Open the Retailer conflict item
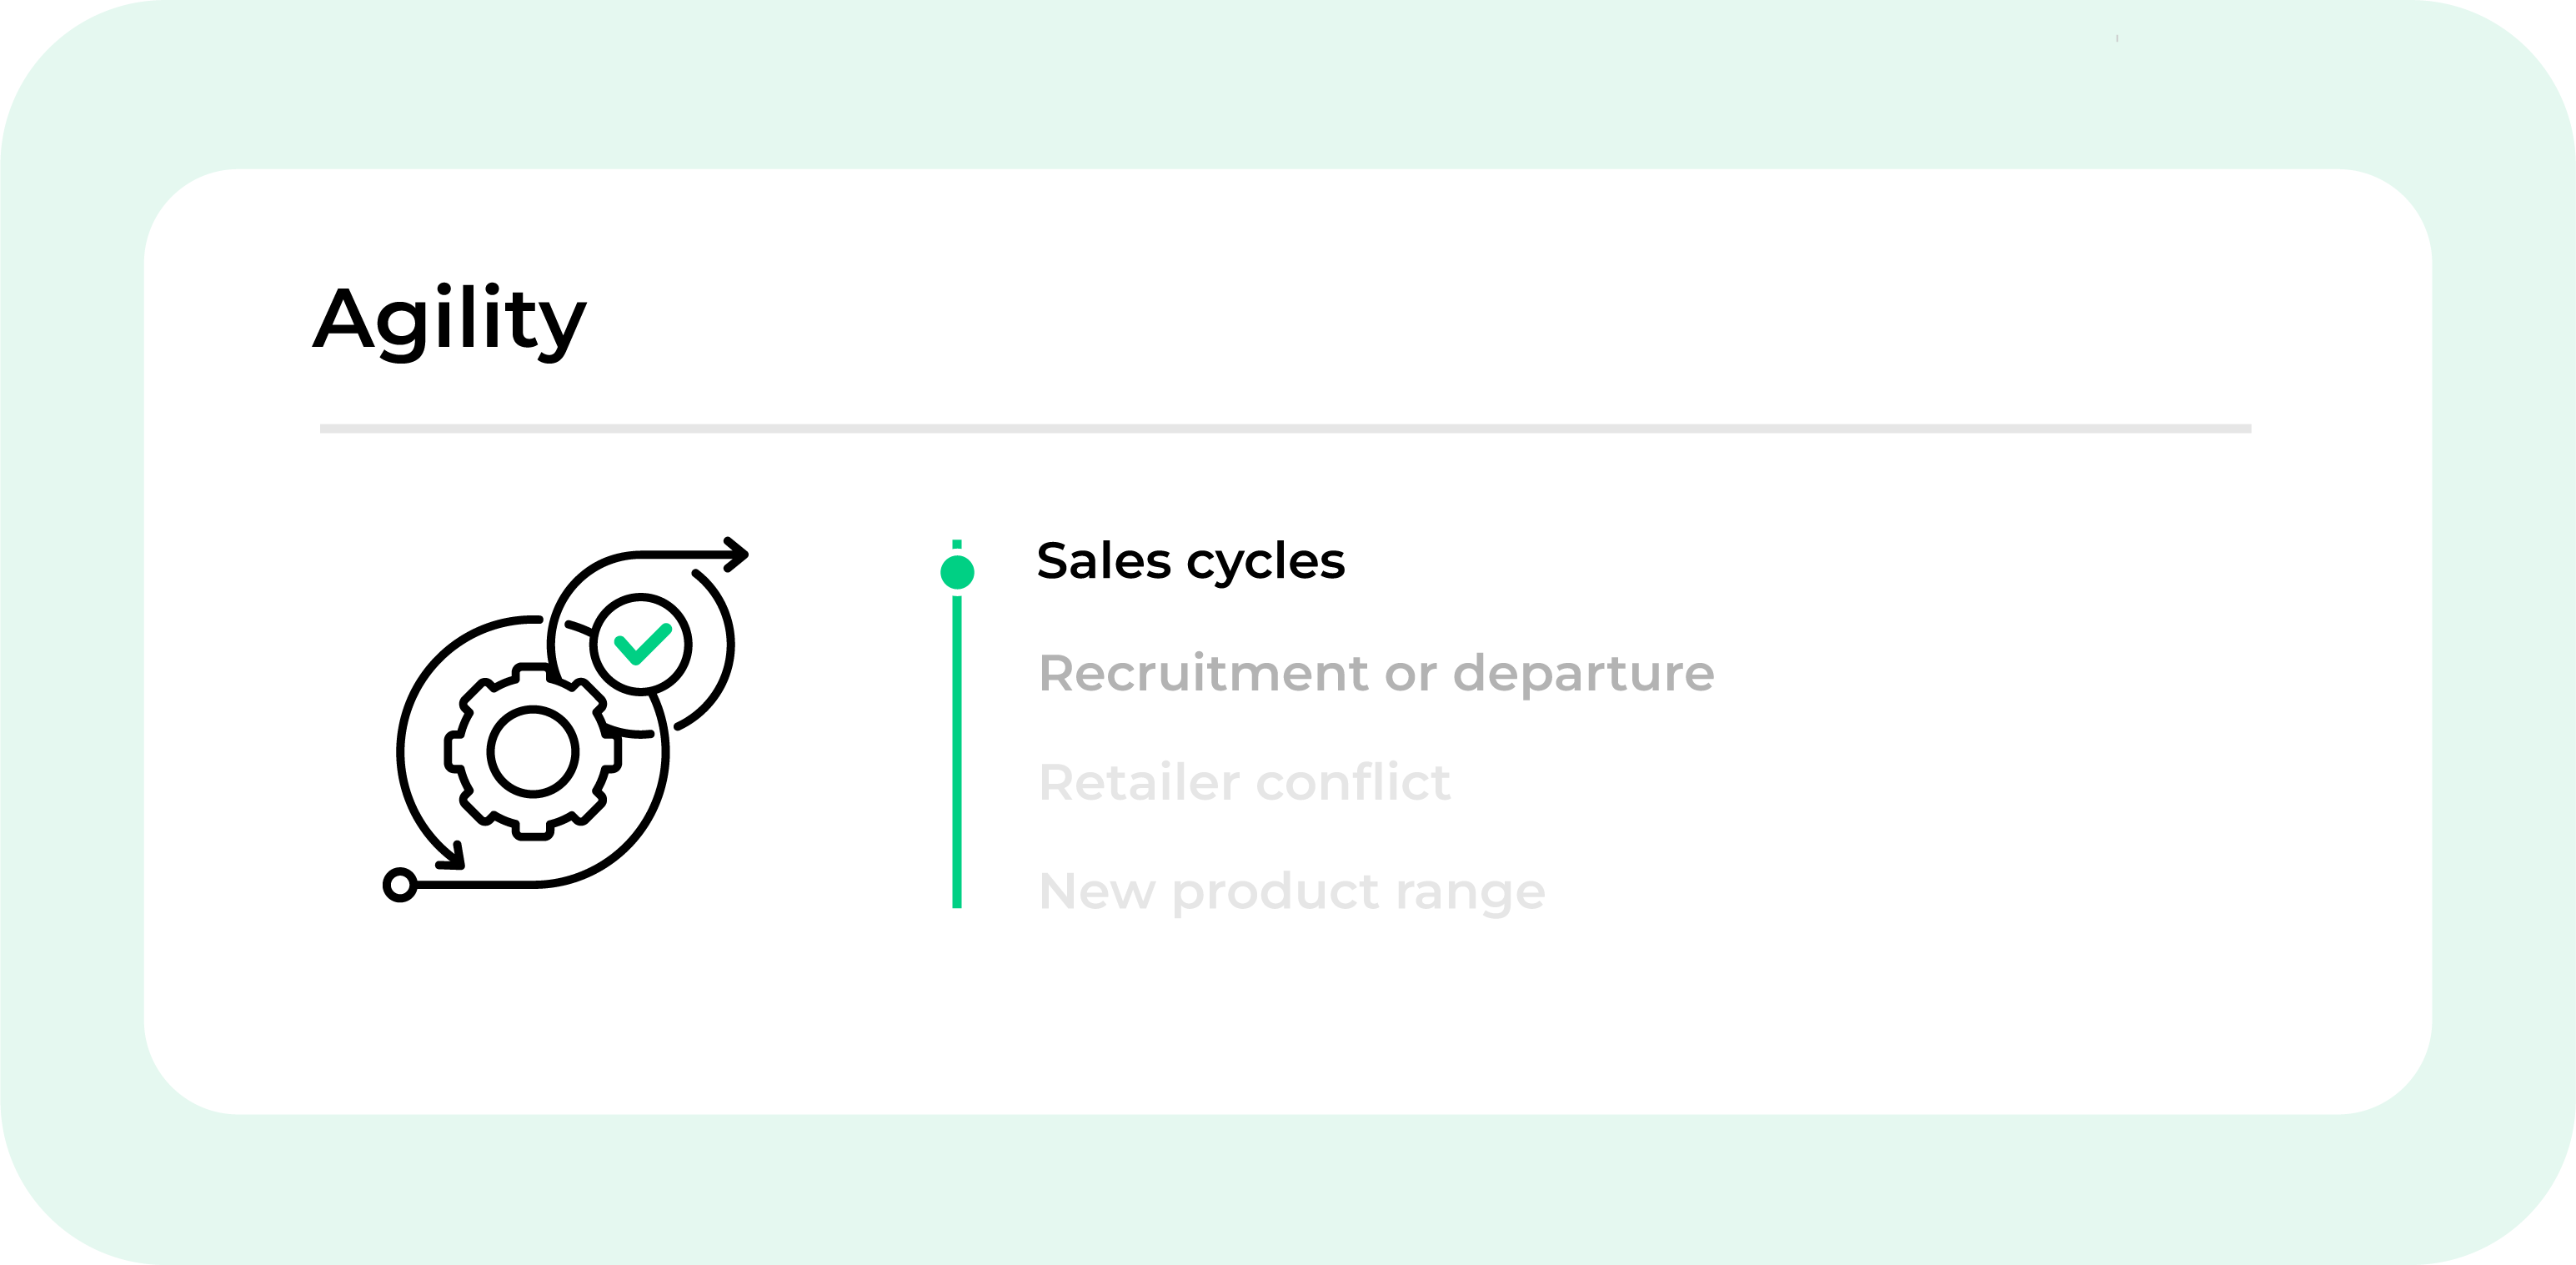 1244,782
